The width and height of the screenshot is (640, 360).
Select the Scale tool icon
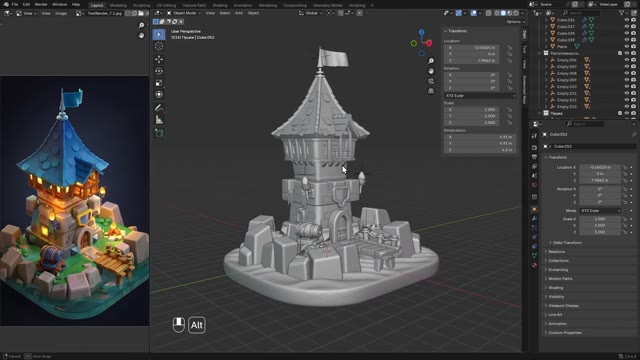click(159, 83)
